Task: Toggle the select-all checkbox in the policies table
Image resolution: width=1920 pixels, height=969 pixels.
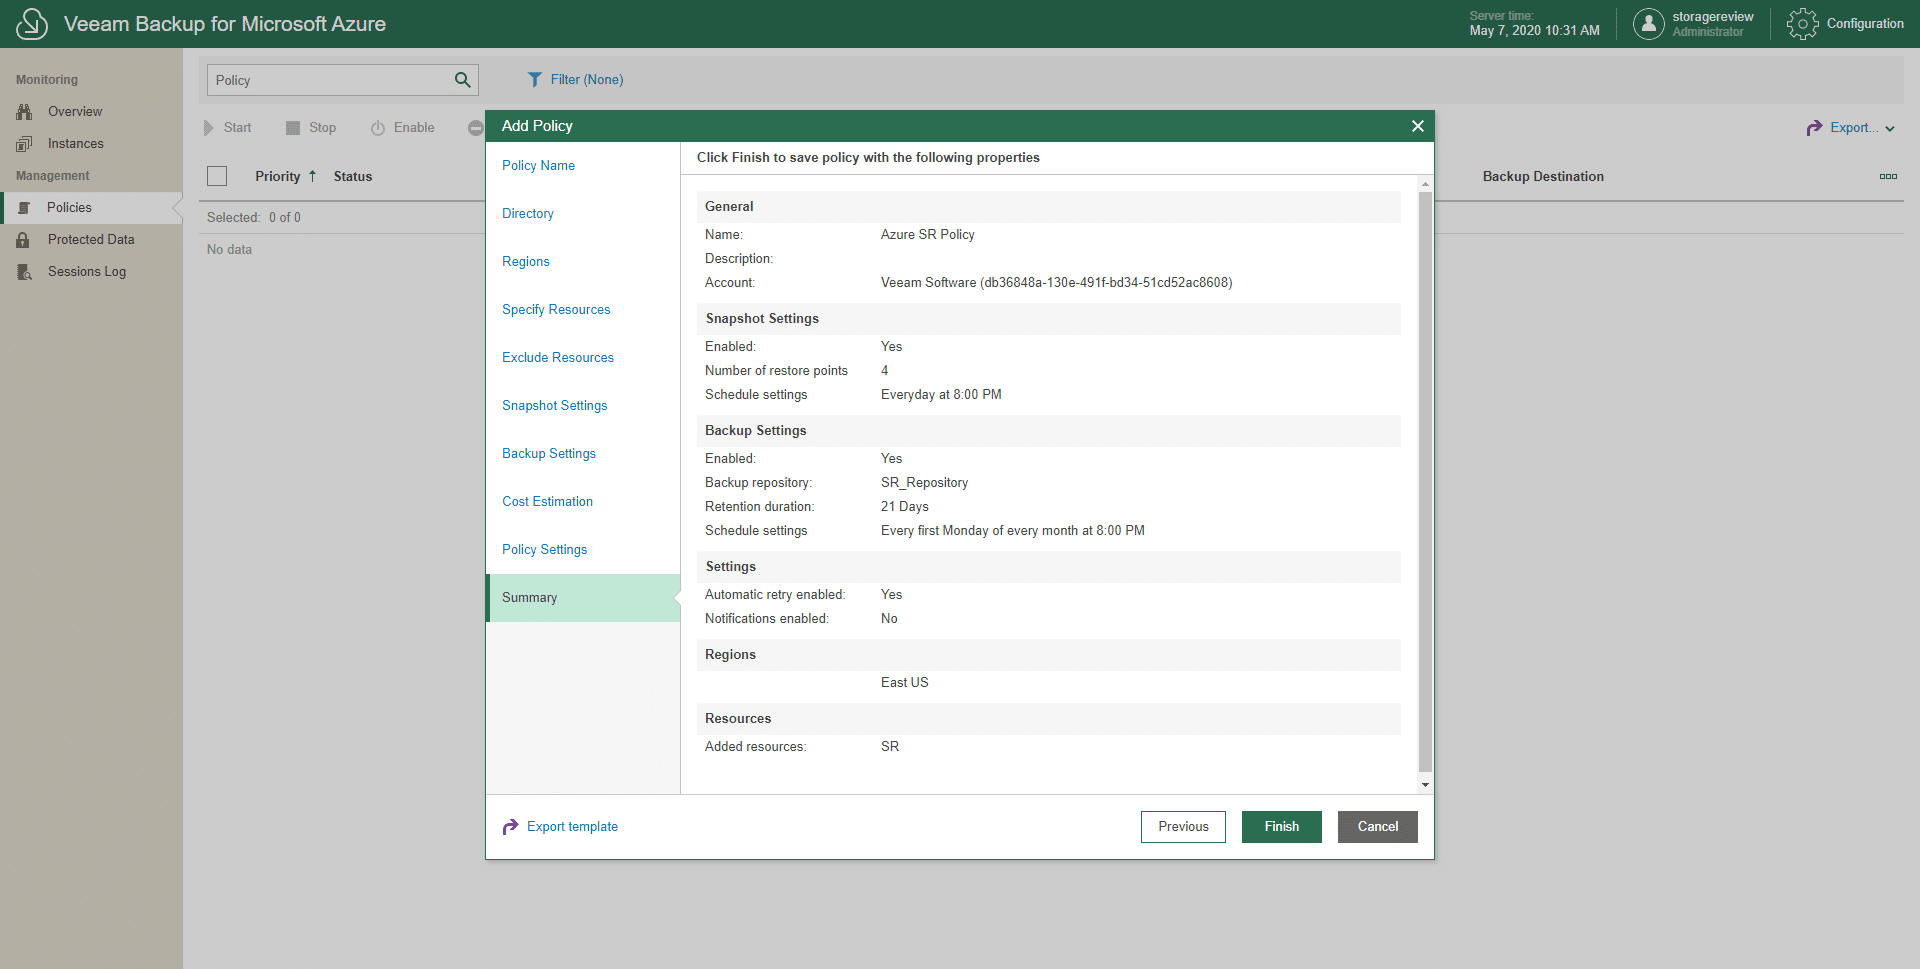Action: [217, 176]
